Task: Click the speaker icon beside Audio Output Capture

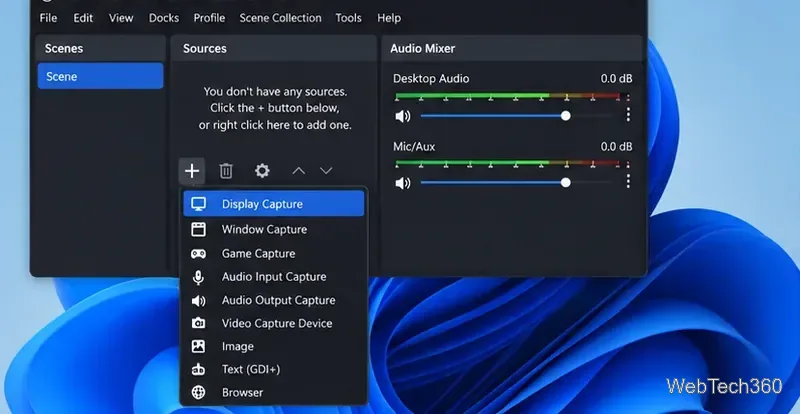Action: 198,301
